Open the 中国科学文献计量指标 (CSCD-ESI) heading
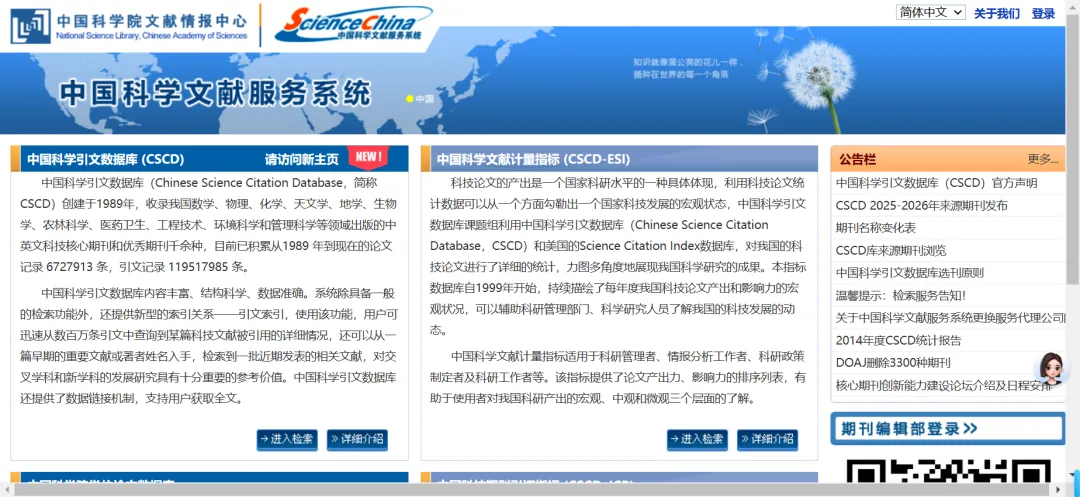 coord(533,160)
